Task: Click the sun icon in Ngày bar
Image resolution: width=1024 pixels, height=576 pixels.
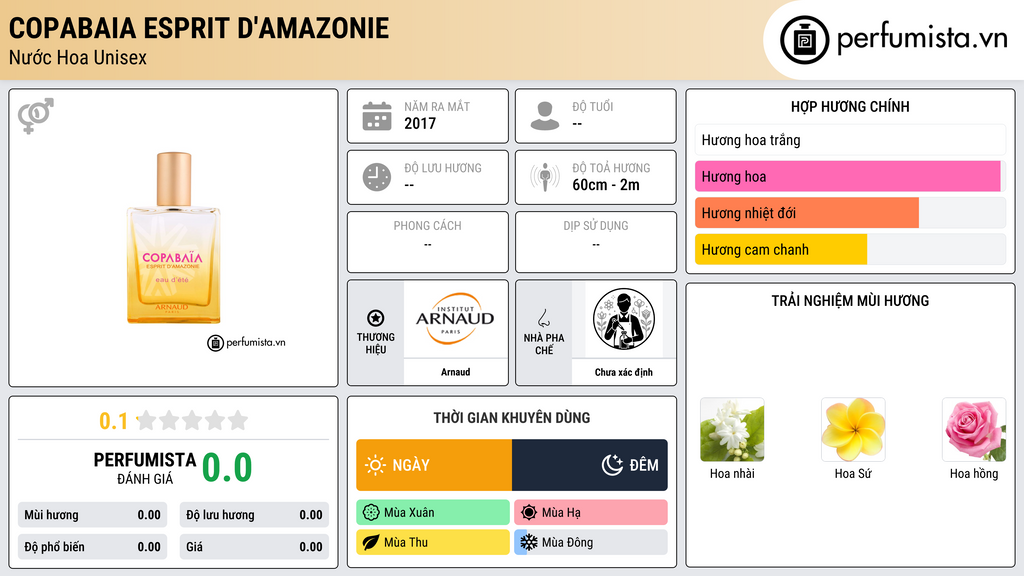Action: pos(376,465)
